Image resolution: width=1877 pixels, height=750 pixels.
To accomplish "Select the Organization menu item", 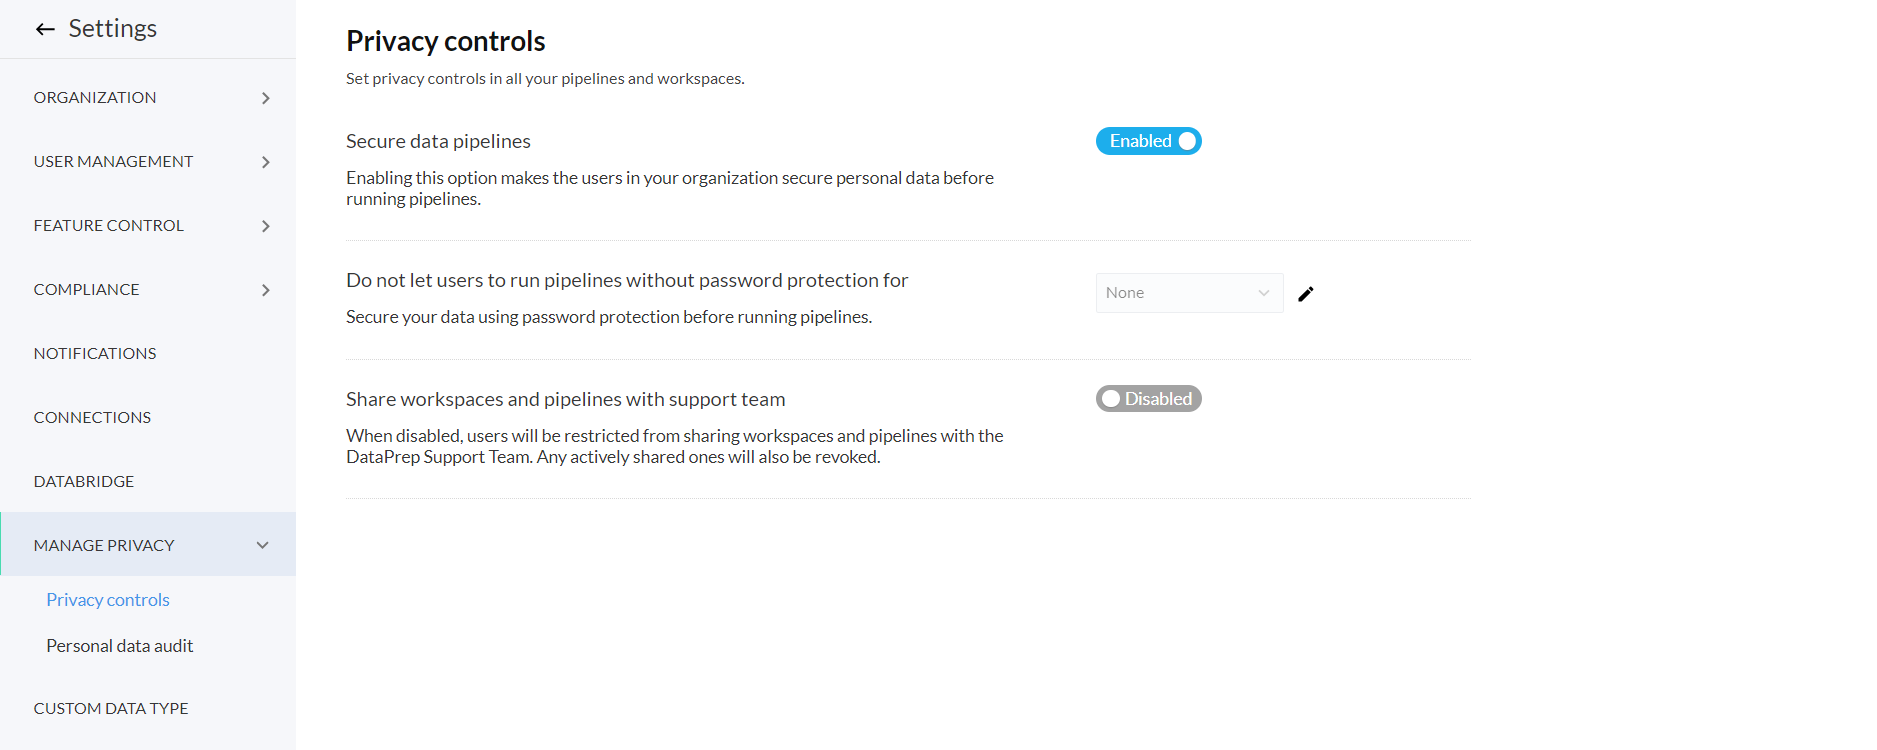I will pyautogui.click(x=95, y=97).
